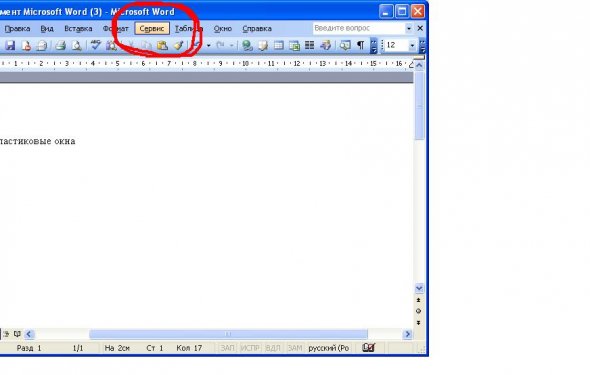
Task: Run the ABC spelling check icon
Action: [x=96, y=45]
